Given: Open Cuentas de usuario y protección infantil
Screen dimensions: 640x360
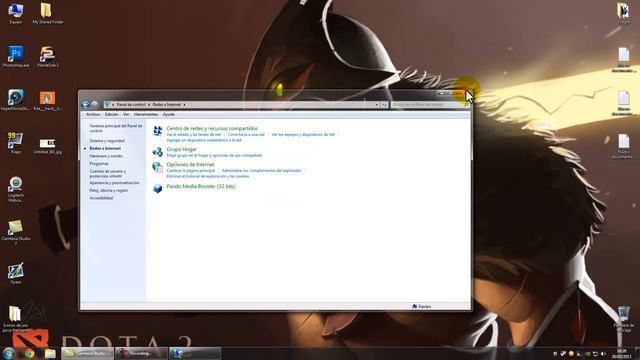Looking at the screenshot, I should tap(108, 174).
